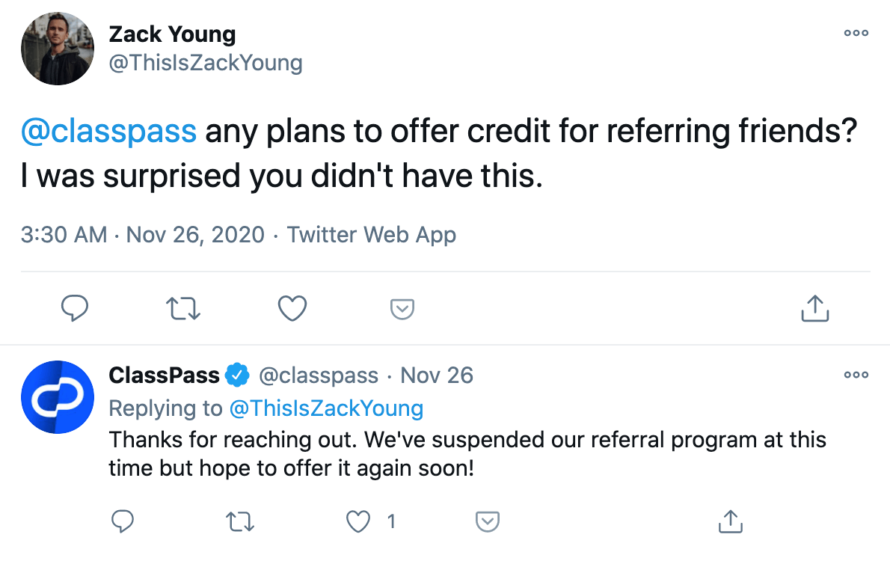The height and width of the screenshot is (561, 890).
Task: Open the ClassPass profile avatar
Action: [x=56, y=396]
